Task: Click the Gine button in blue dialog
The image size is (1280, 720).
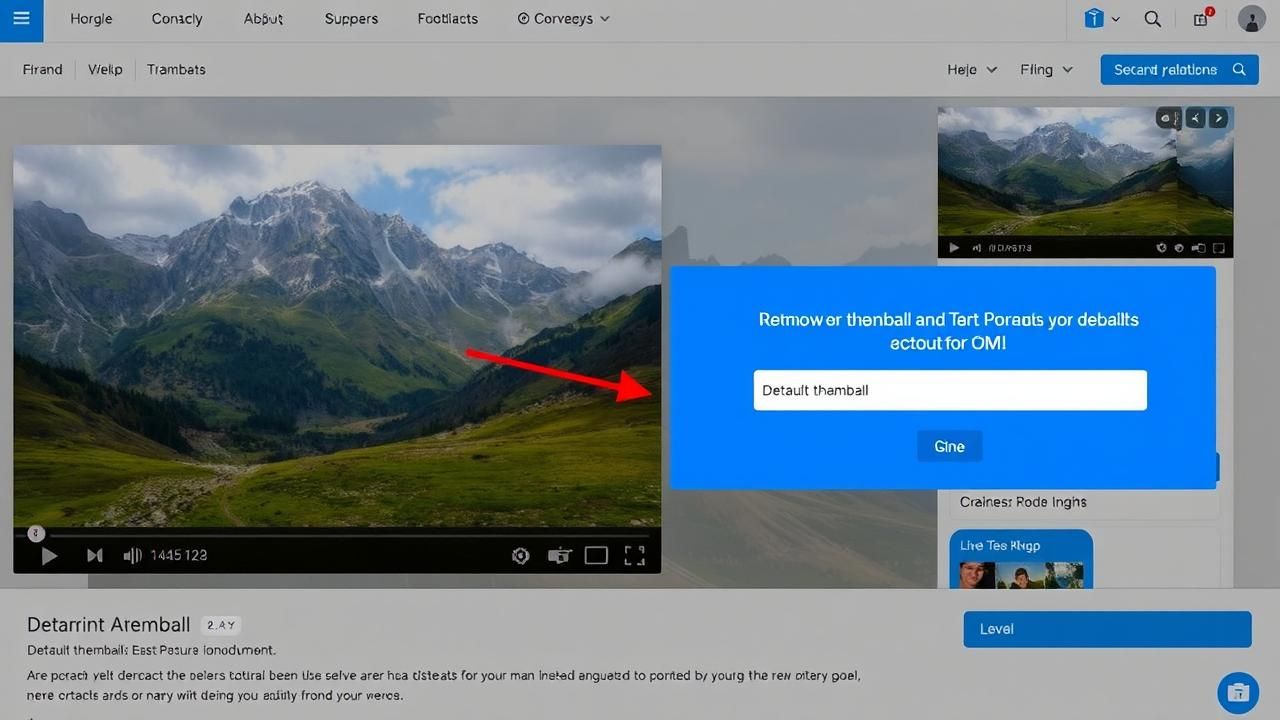Action: pyautogui.click(x=949, y=447)
